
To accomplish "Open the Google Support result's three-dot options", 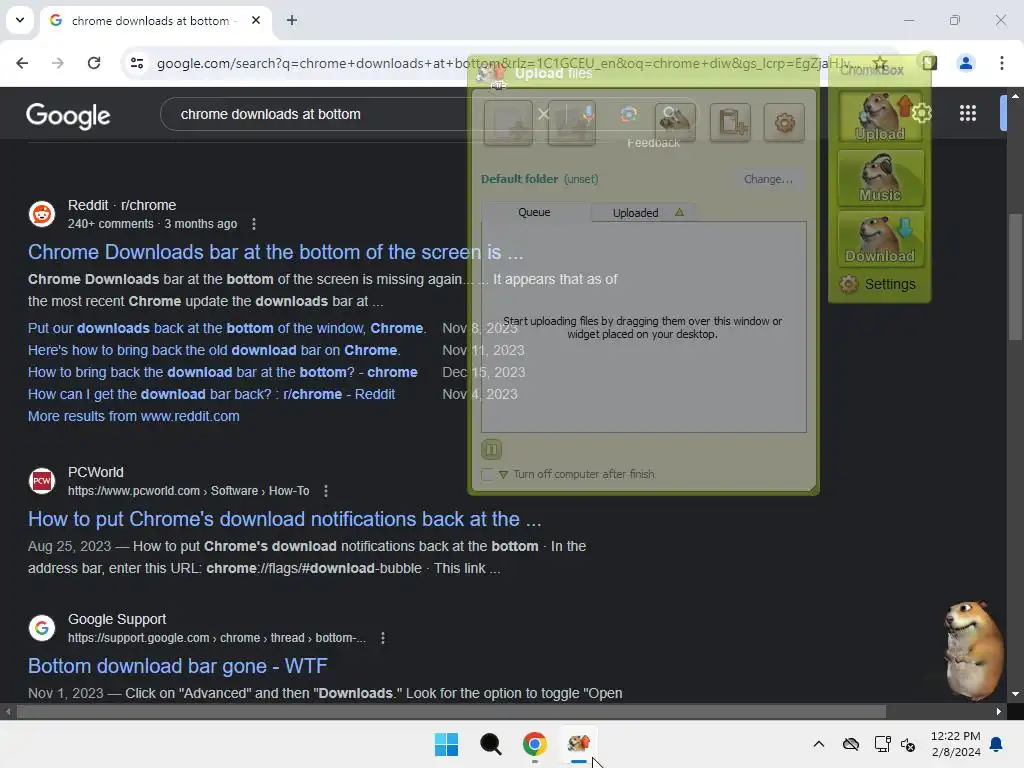I will pyautogui.click(x=383, y=638).
